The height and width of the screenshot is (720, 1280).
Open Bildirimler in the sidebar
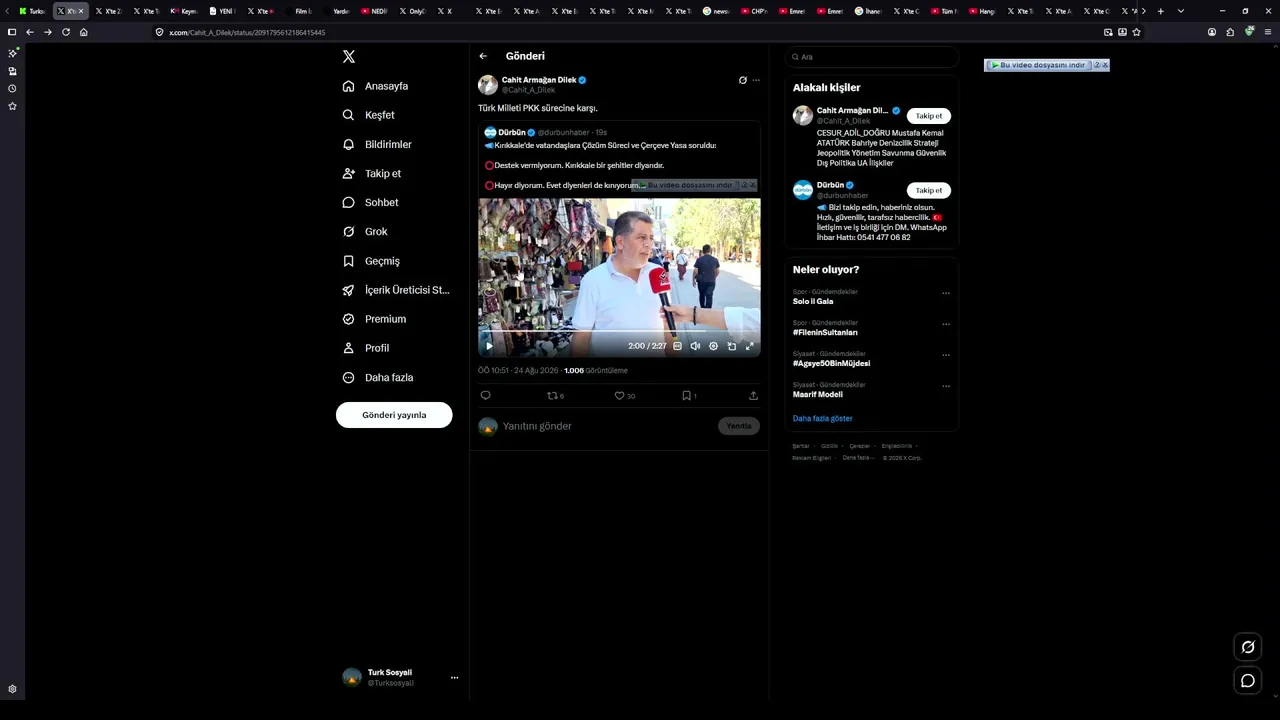(x=377, y=144)
